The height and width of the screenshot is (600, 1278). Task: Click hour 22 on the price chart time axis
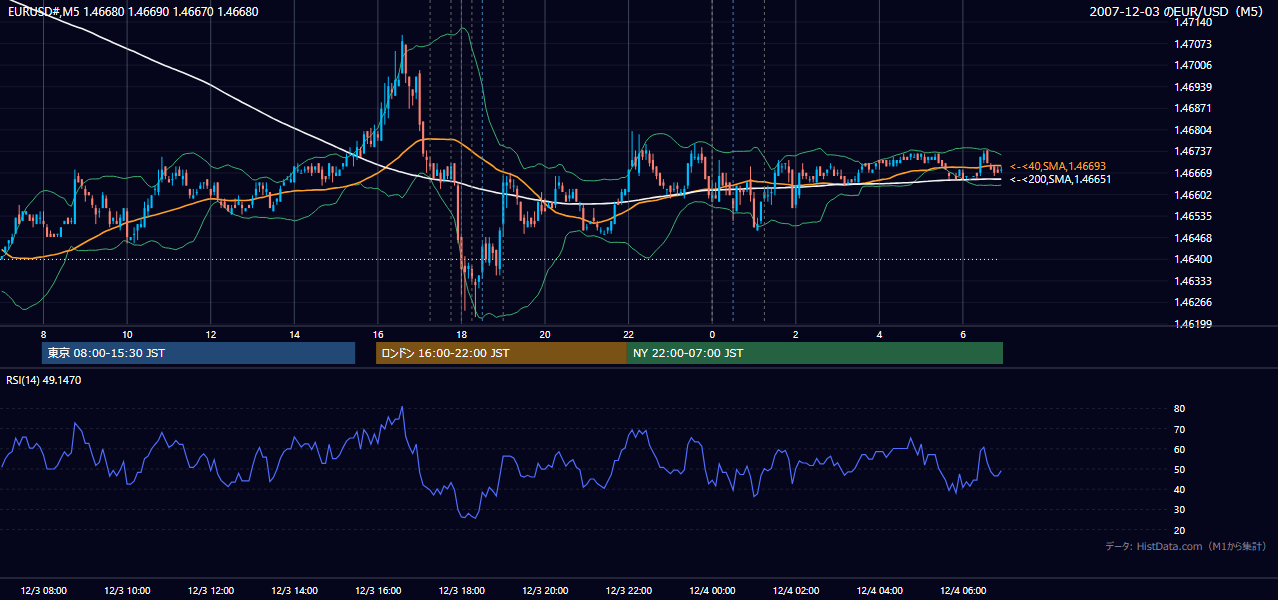coord(629,334)
